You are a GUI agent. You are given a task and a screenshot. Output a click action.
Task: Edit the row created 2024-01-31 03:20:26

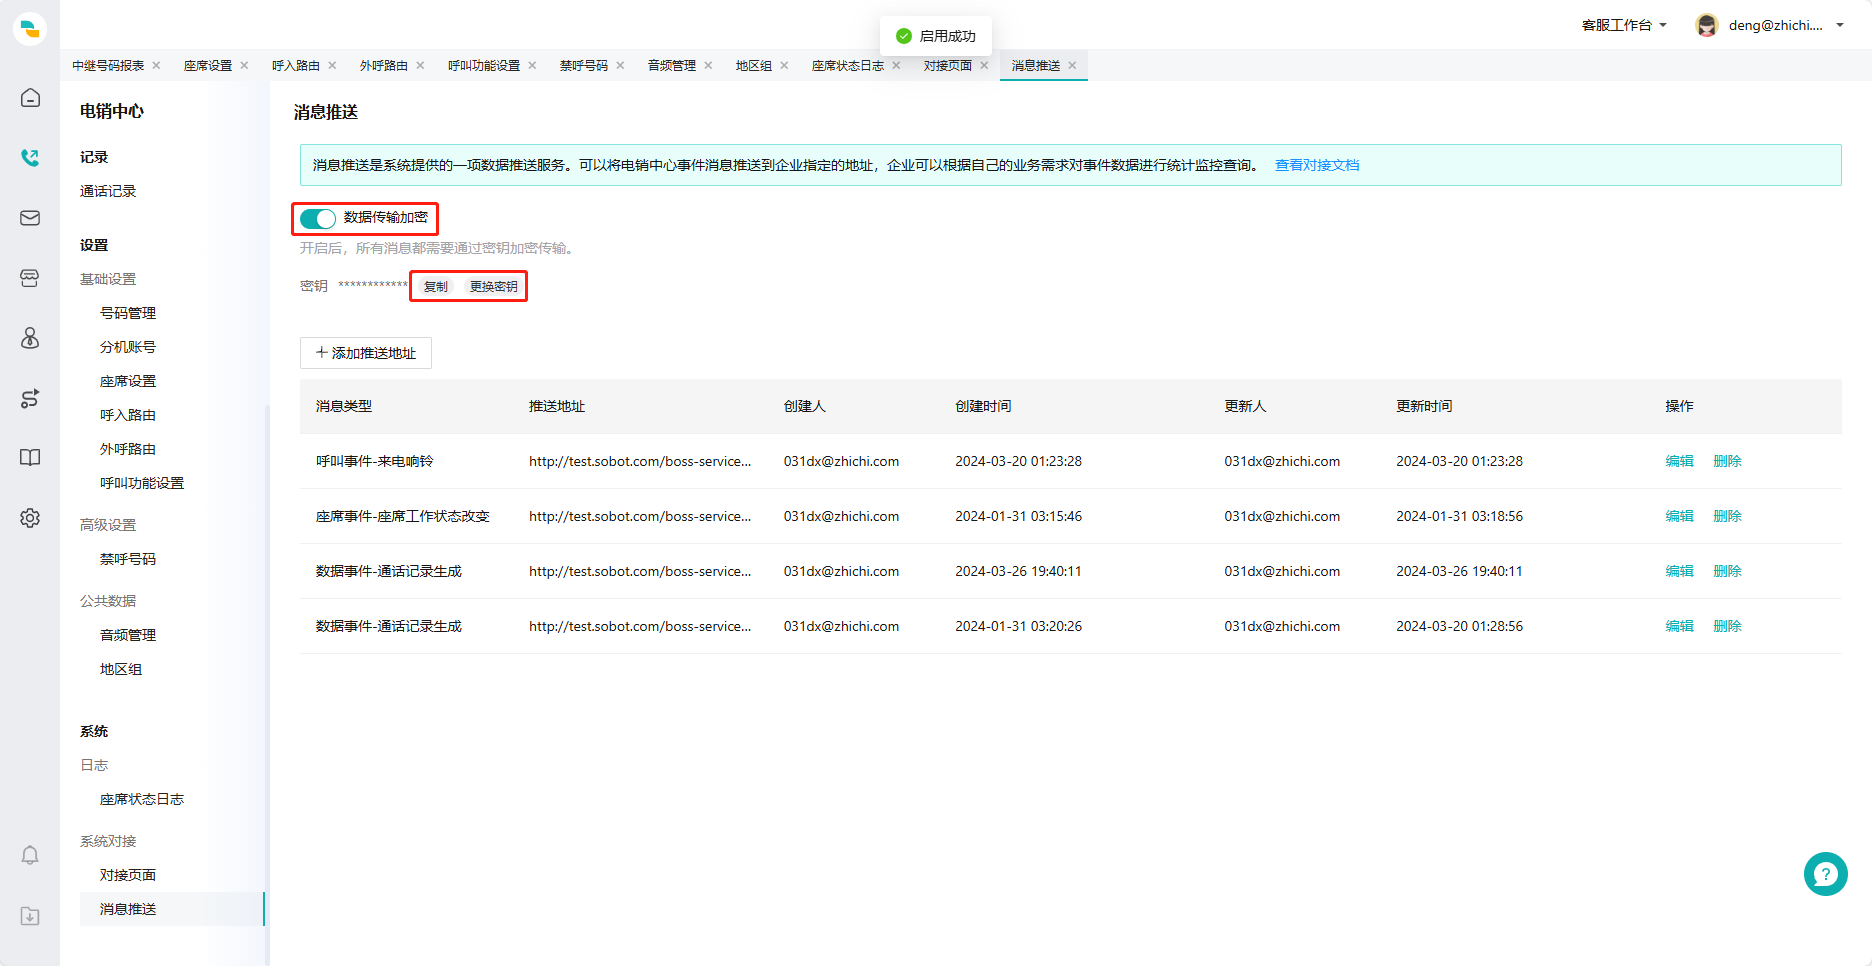coord(1679,626)
